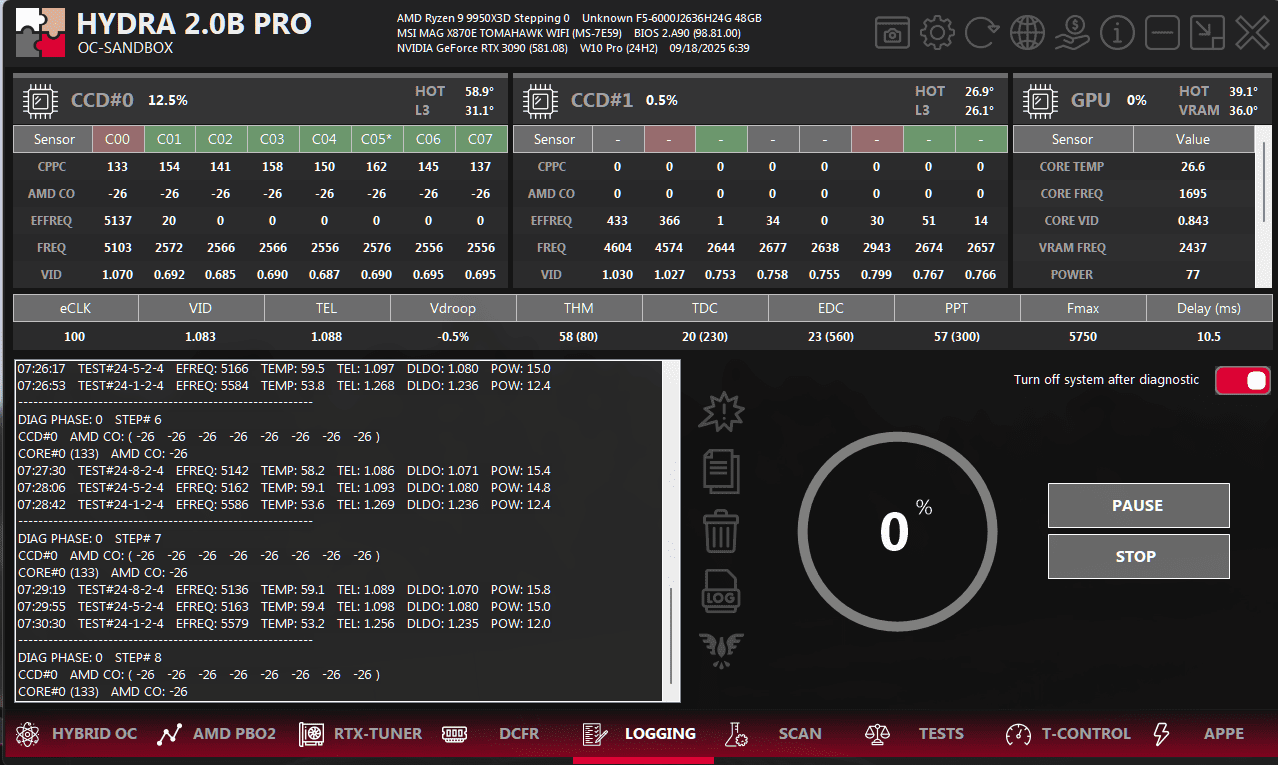Image resolution: width=1278 pixels, height=765 pixels.
Task: Click the 07:30:30 TEST#24-1-2-4 log line
Action: [x=284, y=624]
